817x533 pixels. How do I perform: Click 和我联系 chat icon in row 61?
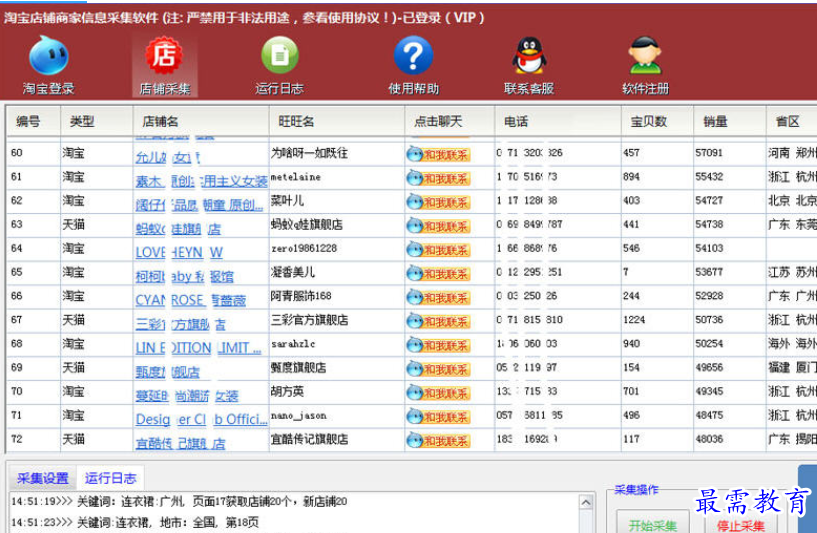(438, 178)
